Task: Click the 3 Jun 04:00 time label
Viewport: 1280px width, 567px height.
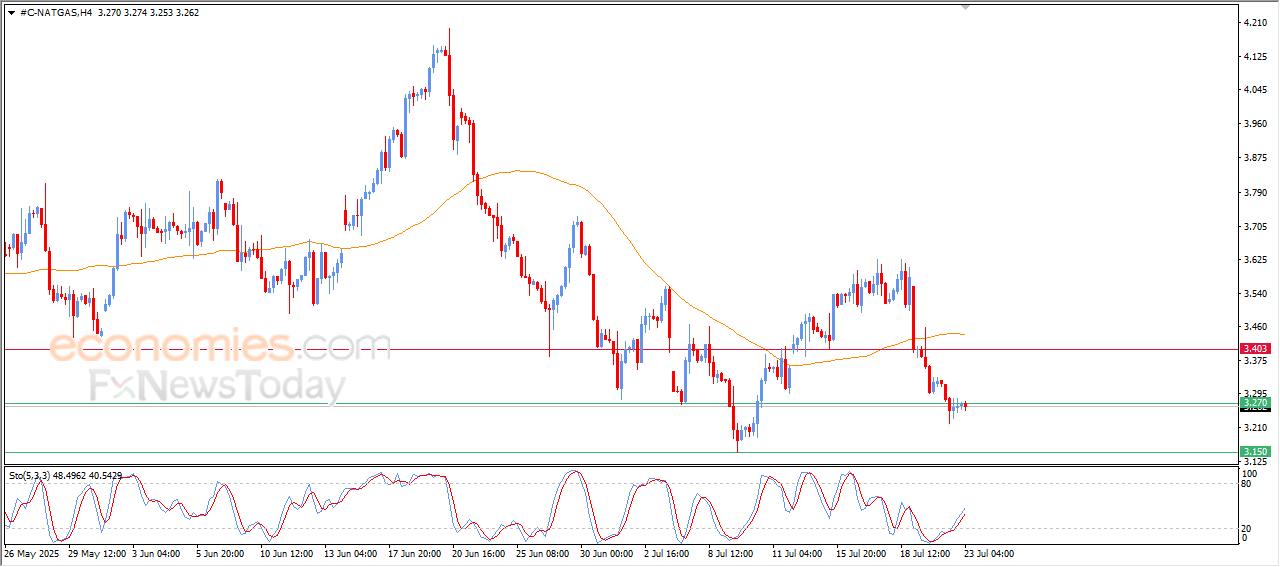Action: (158, 553)
